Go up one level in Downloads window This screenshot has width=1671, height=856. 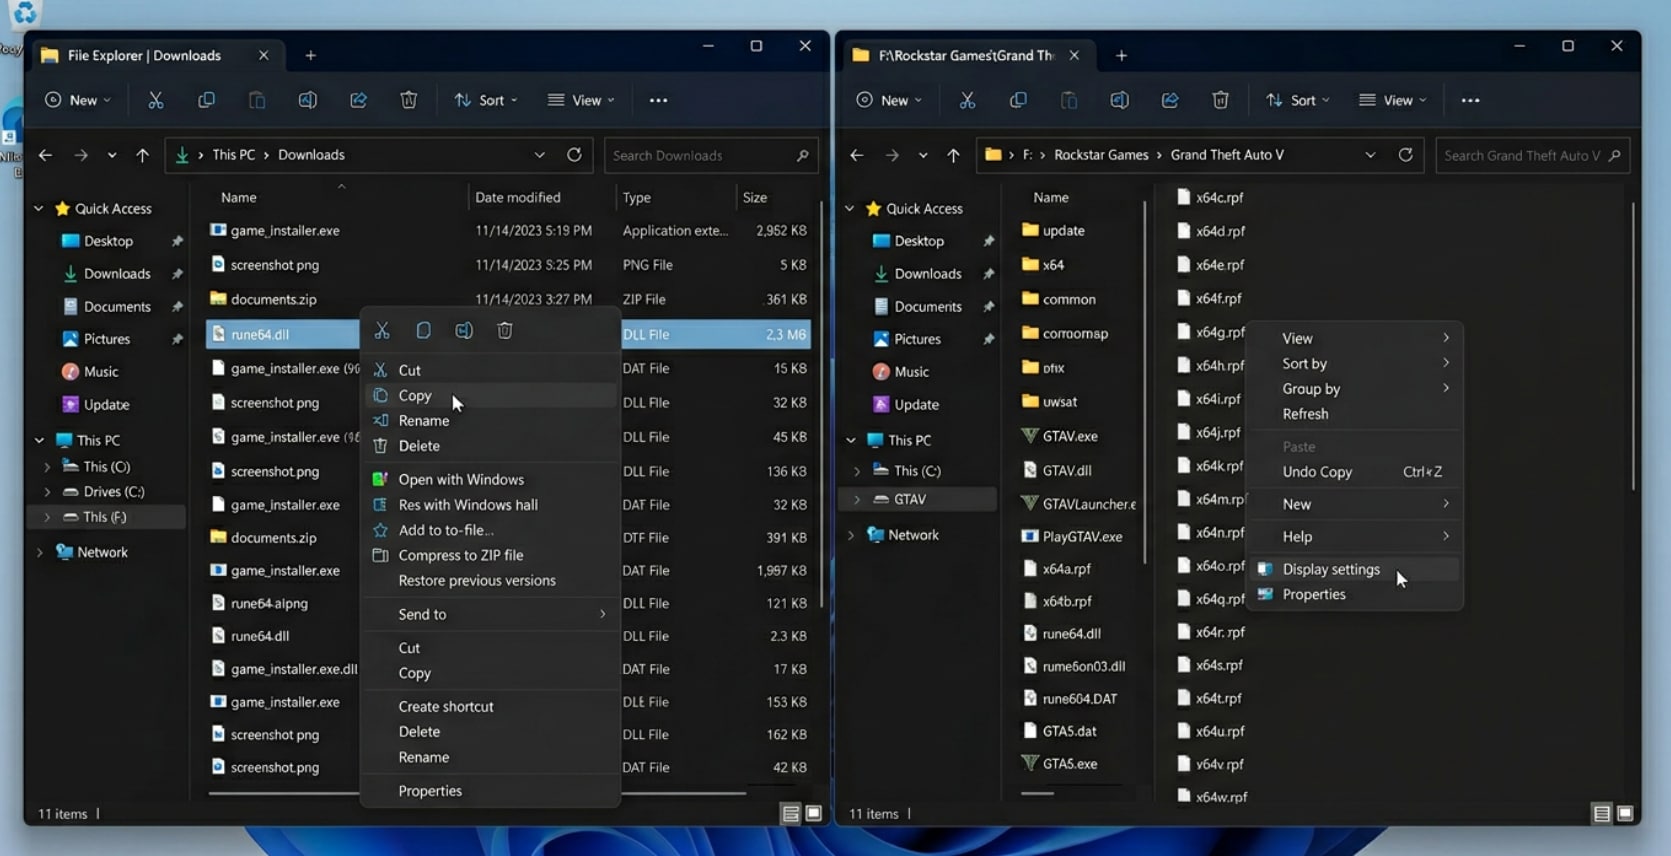[142, 155]
